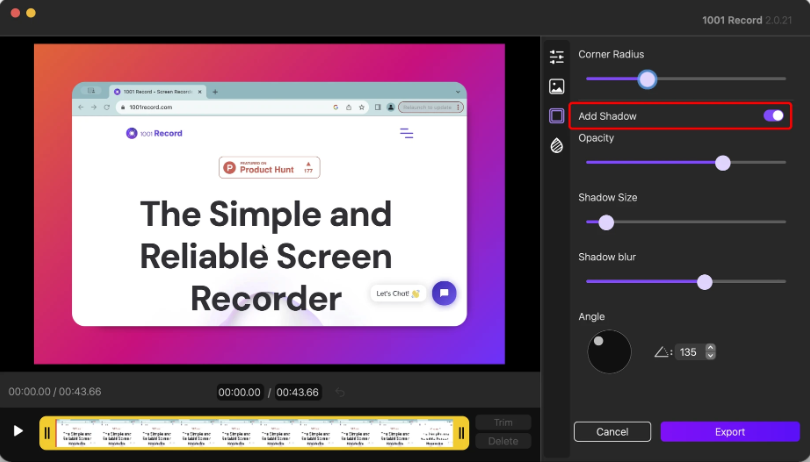Click the Shadow blur slider handle
810x462 pixels.
tap(705, 282)
